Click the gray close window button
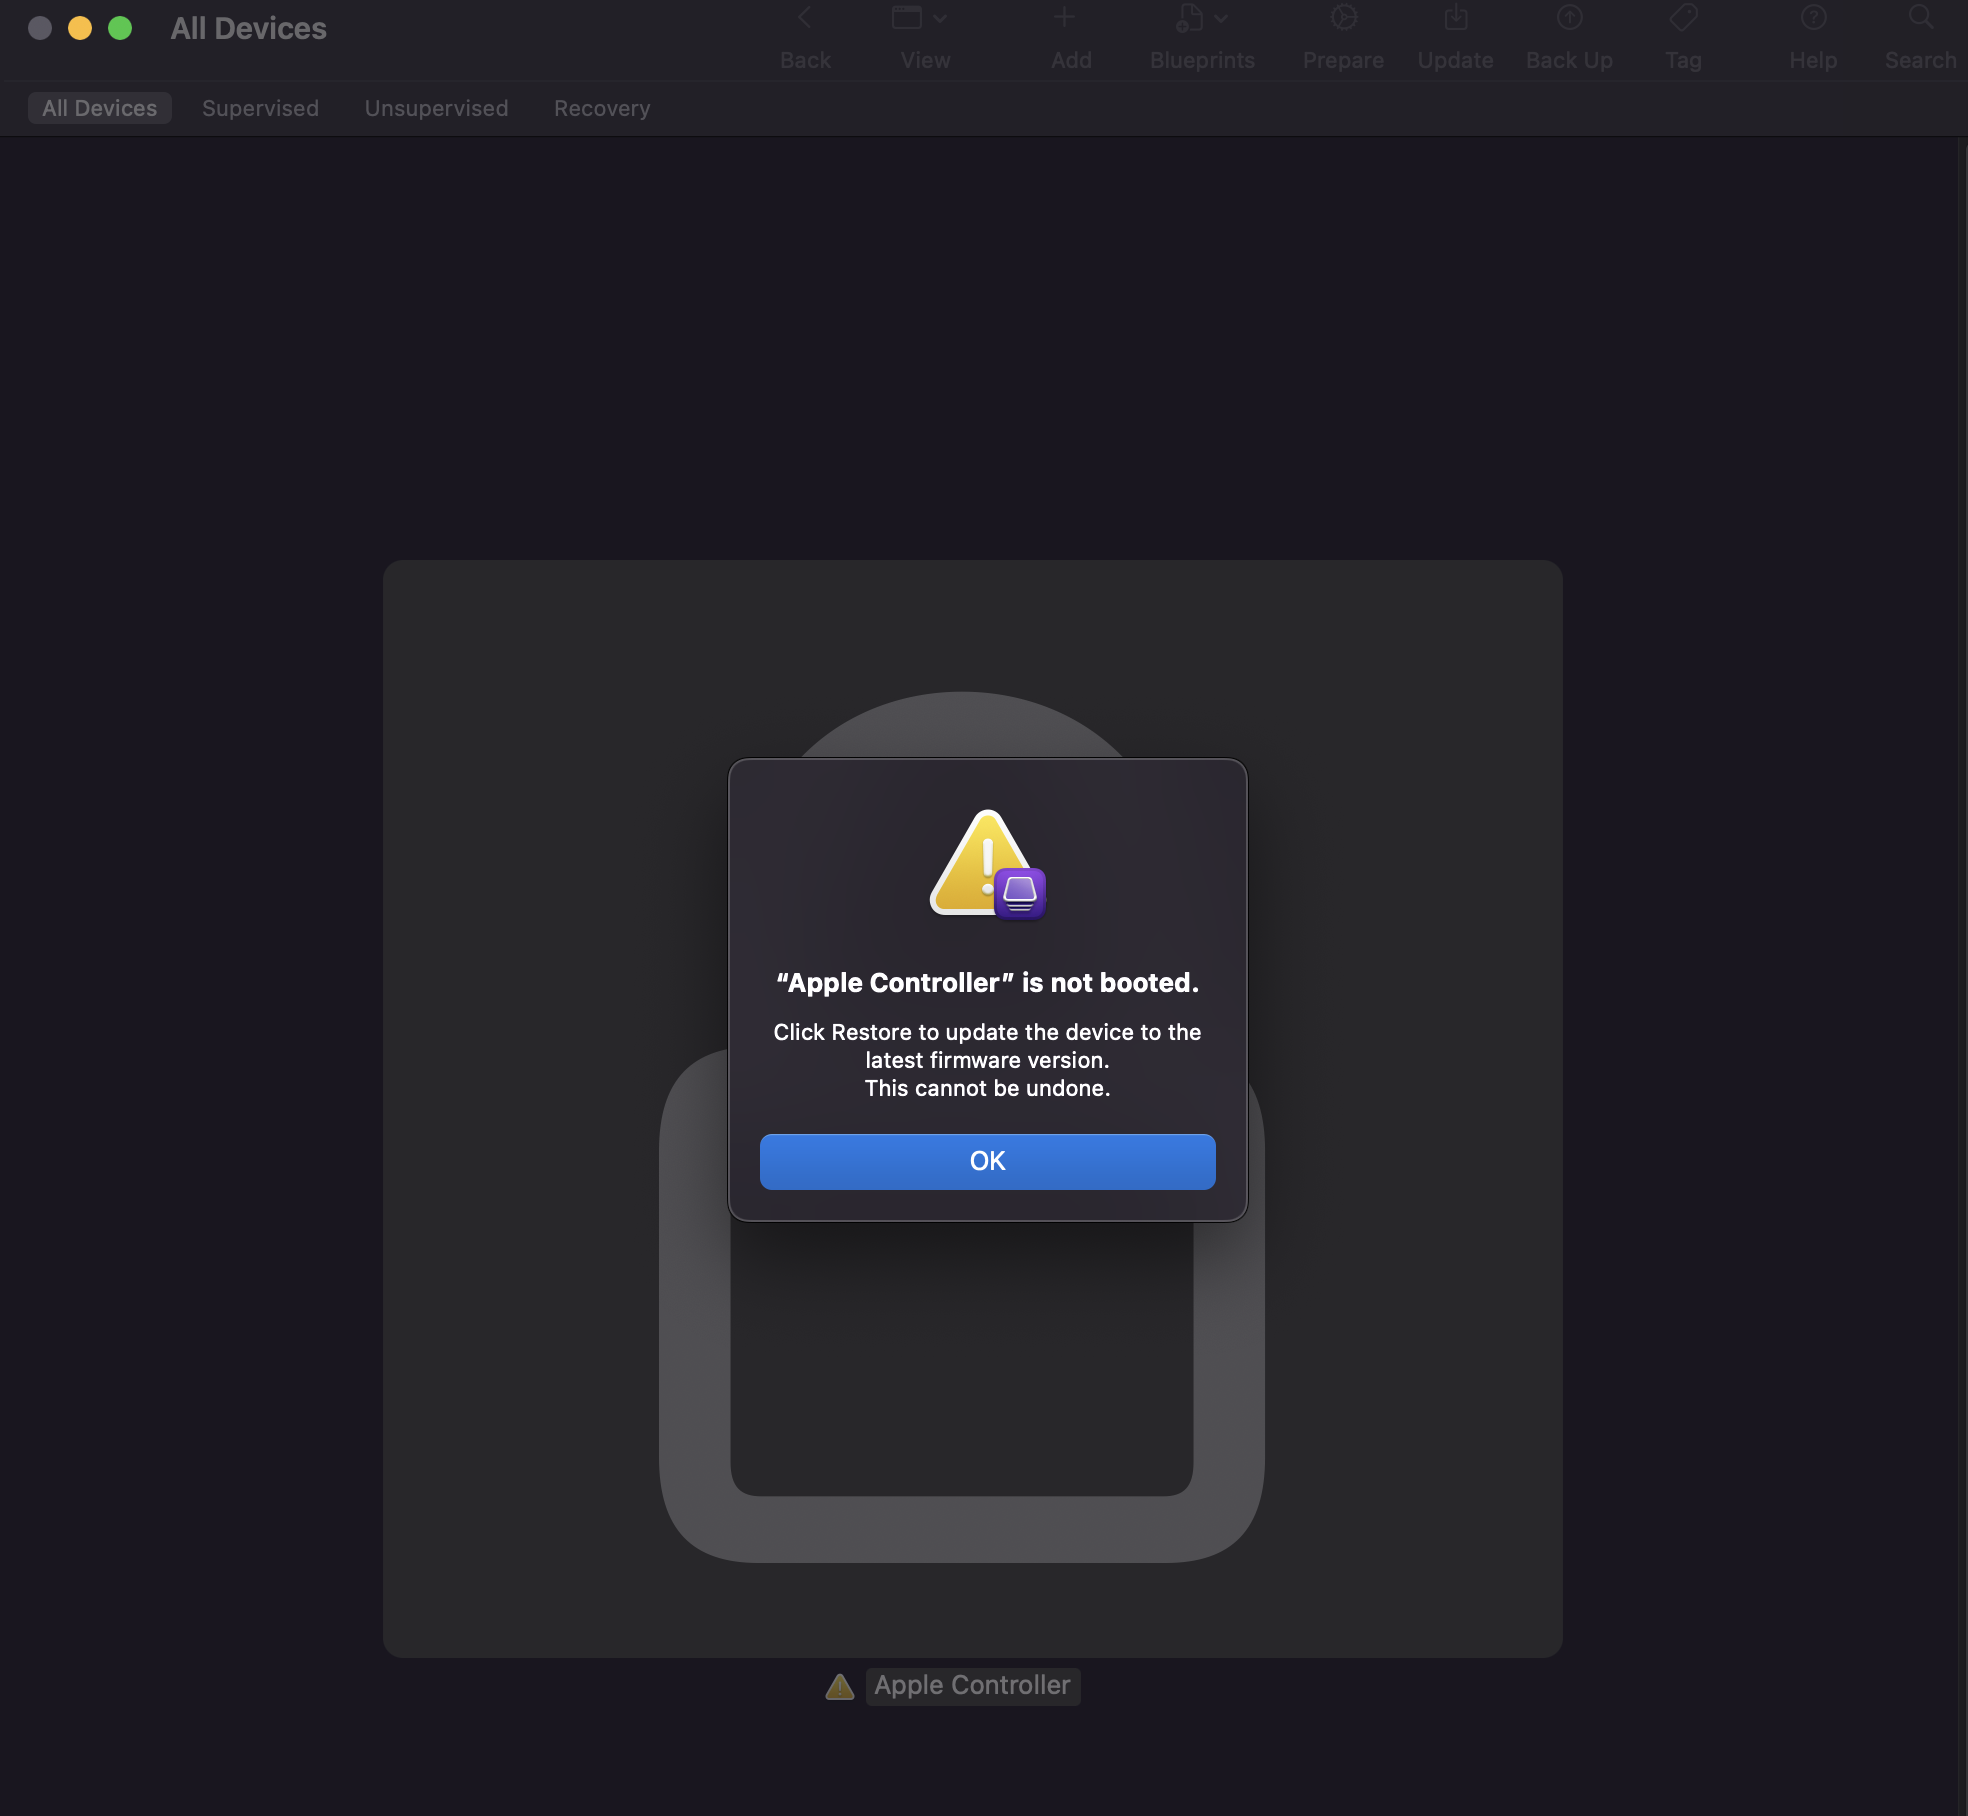This screenshot has width=1968, height=1816. point(40,28)
